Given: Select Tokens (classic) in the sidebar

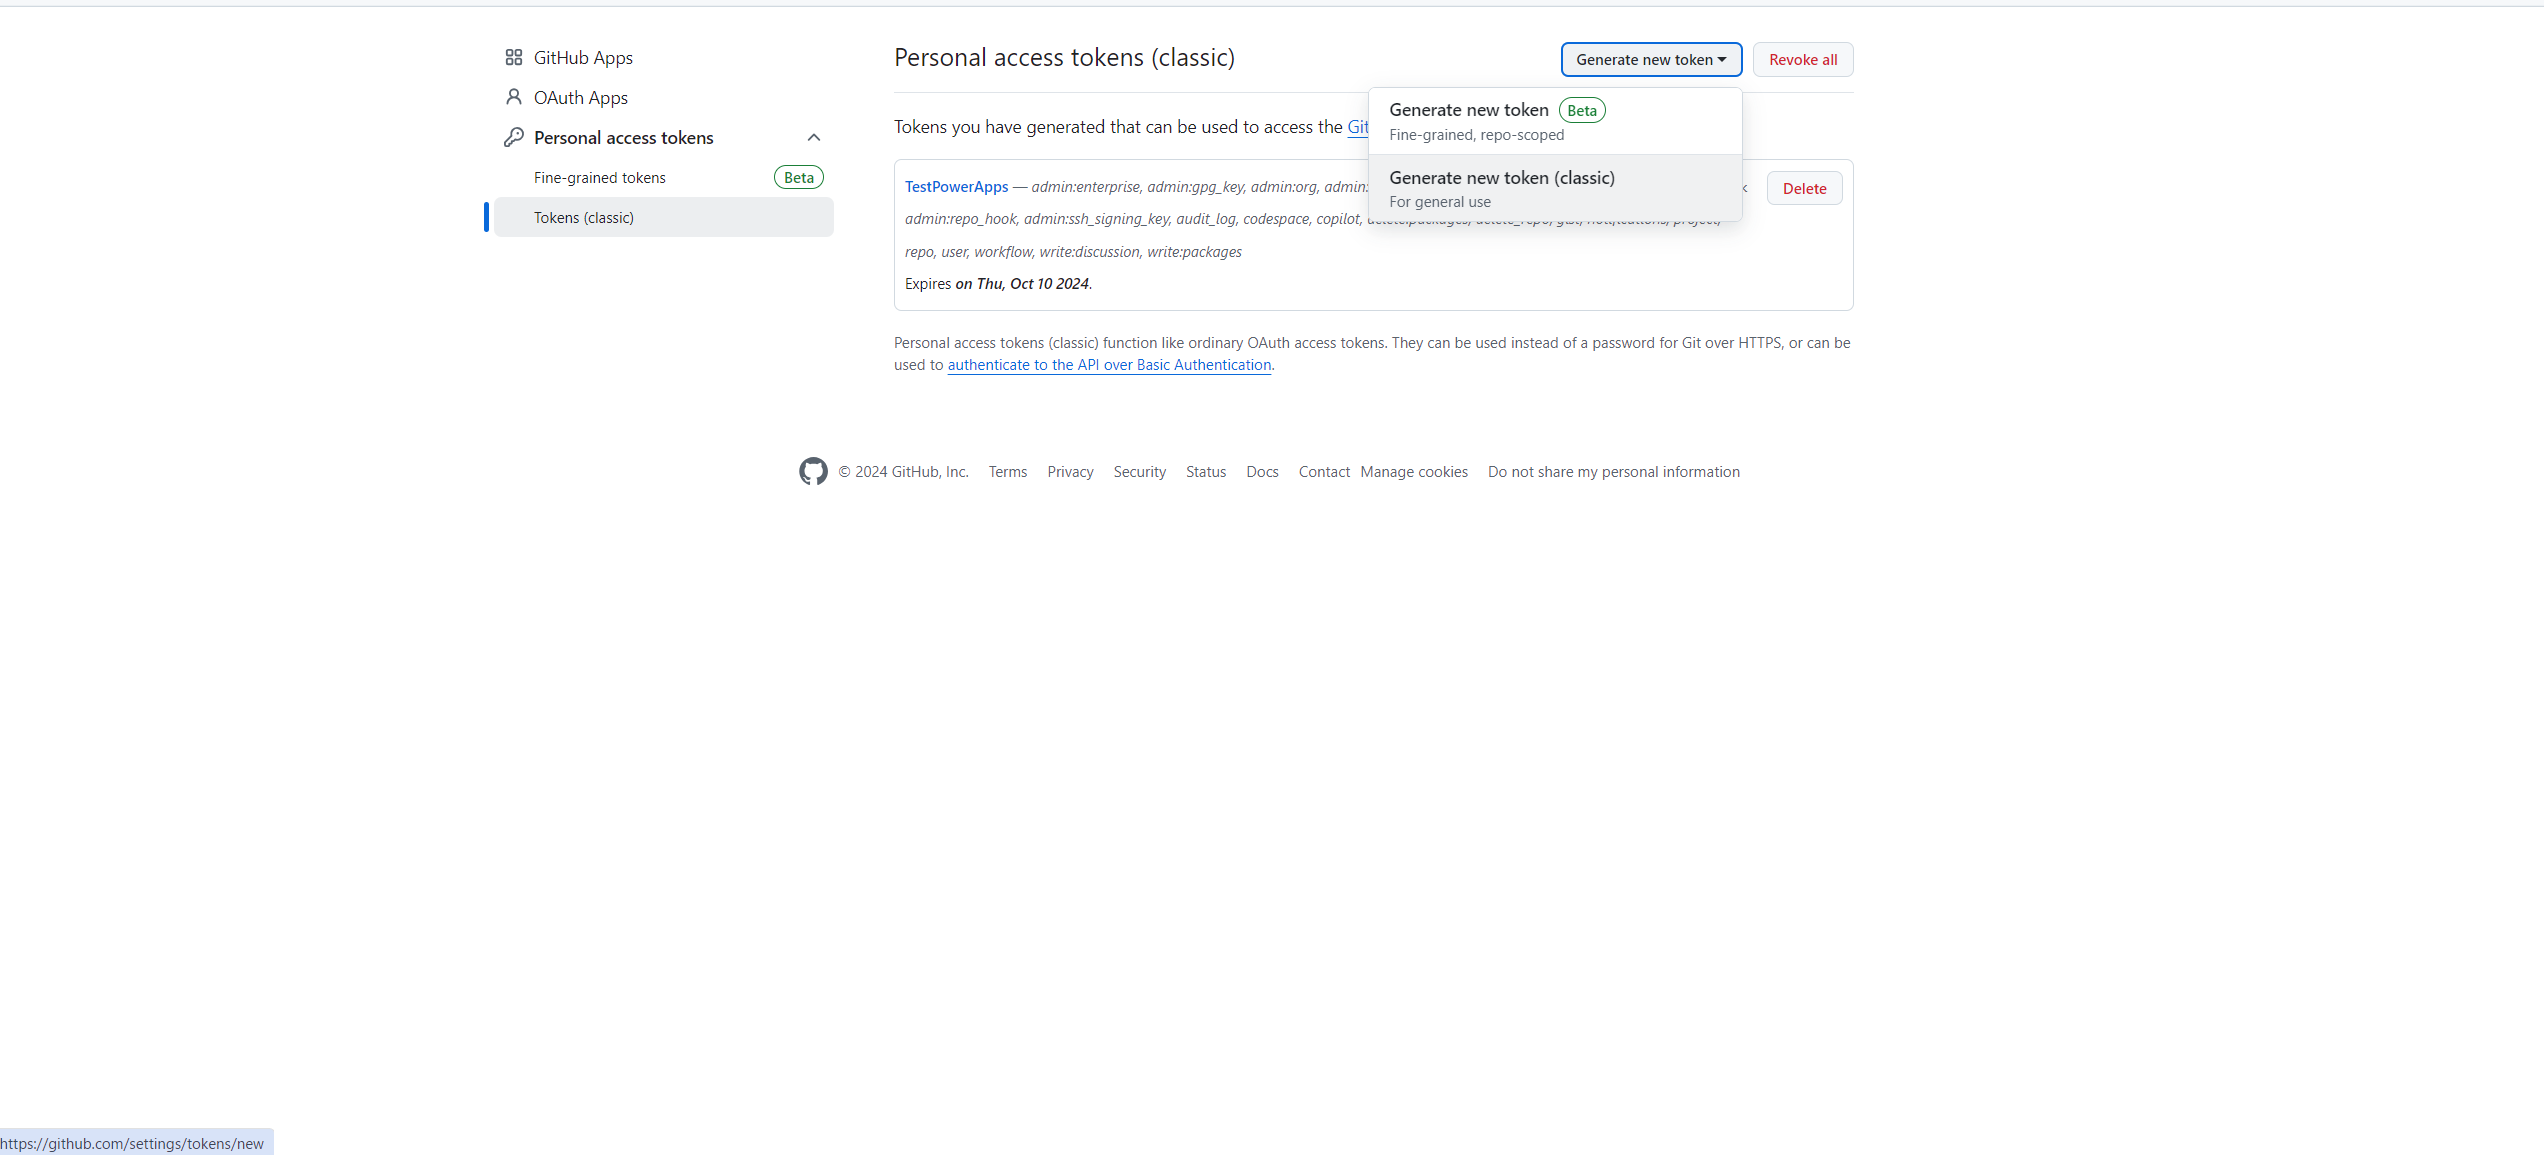Looking at the screenshot, I should tap(584, 217).
